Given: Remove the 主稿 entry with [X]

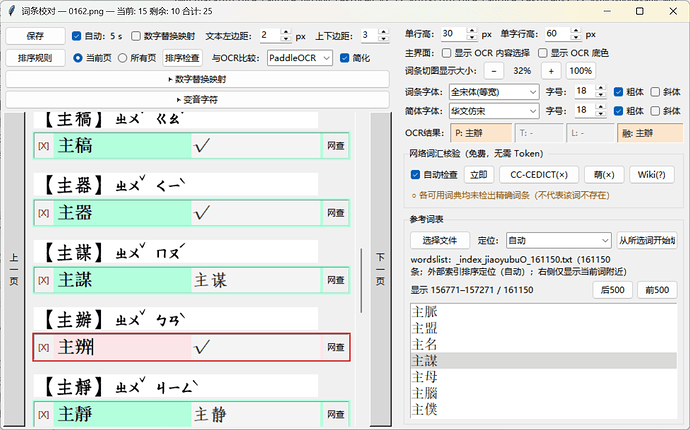Looking at the screenshot, I should tap(44, 146).
